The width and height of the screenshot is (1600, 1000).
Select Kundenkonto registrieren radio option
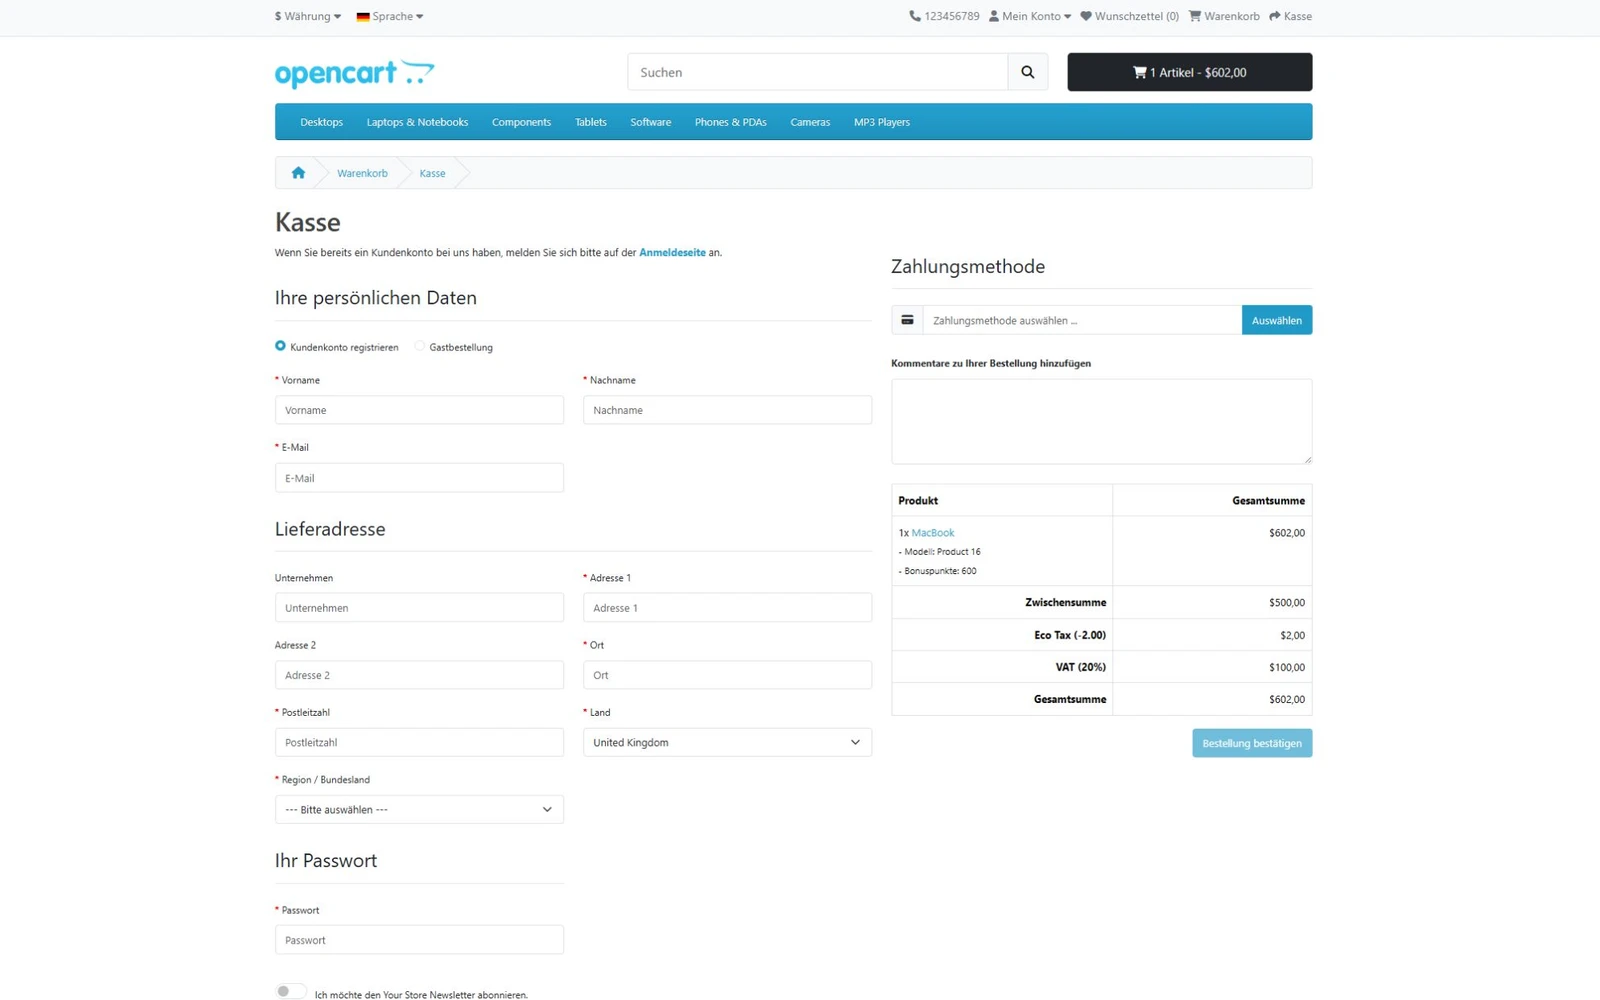click(x=280, y=346)
